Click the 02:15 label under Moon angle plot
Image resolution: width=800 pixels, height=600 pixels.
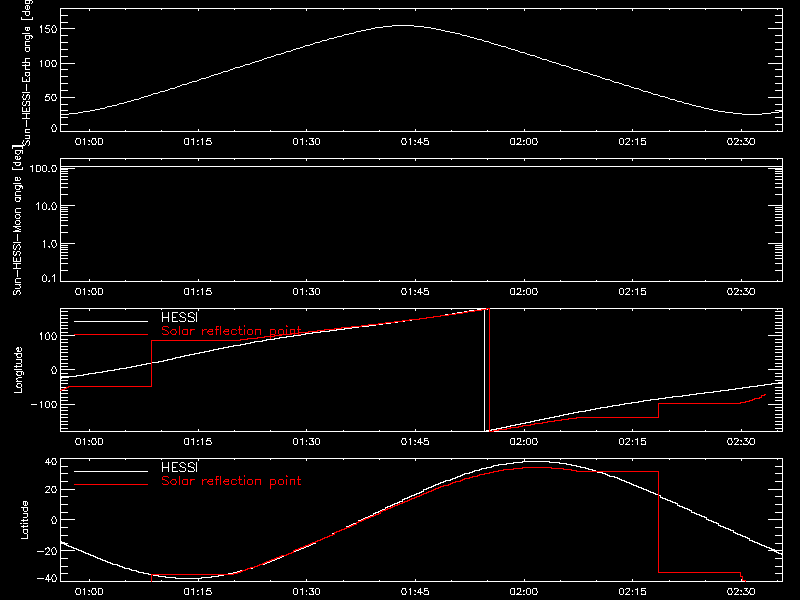point(632,291)
